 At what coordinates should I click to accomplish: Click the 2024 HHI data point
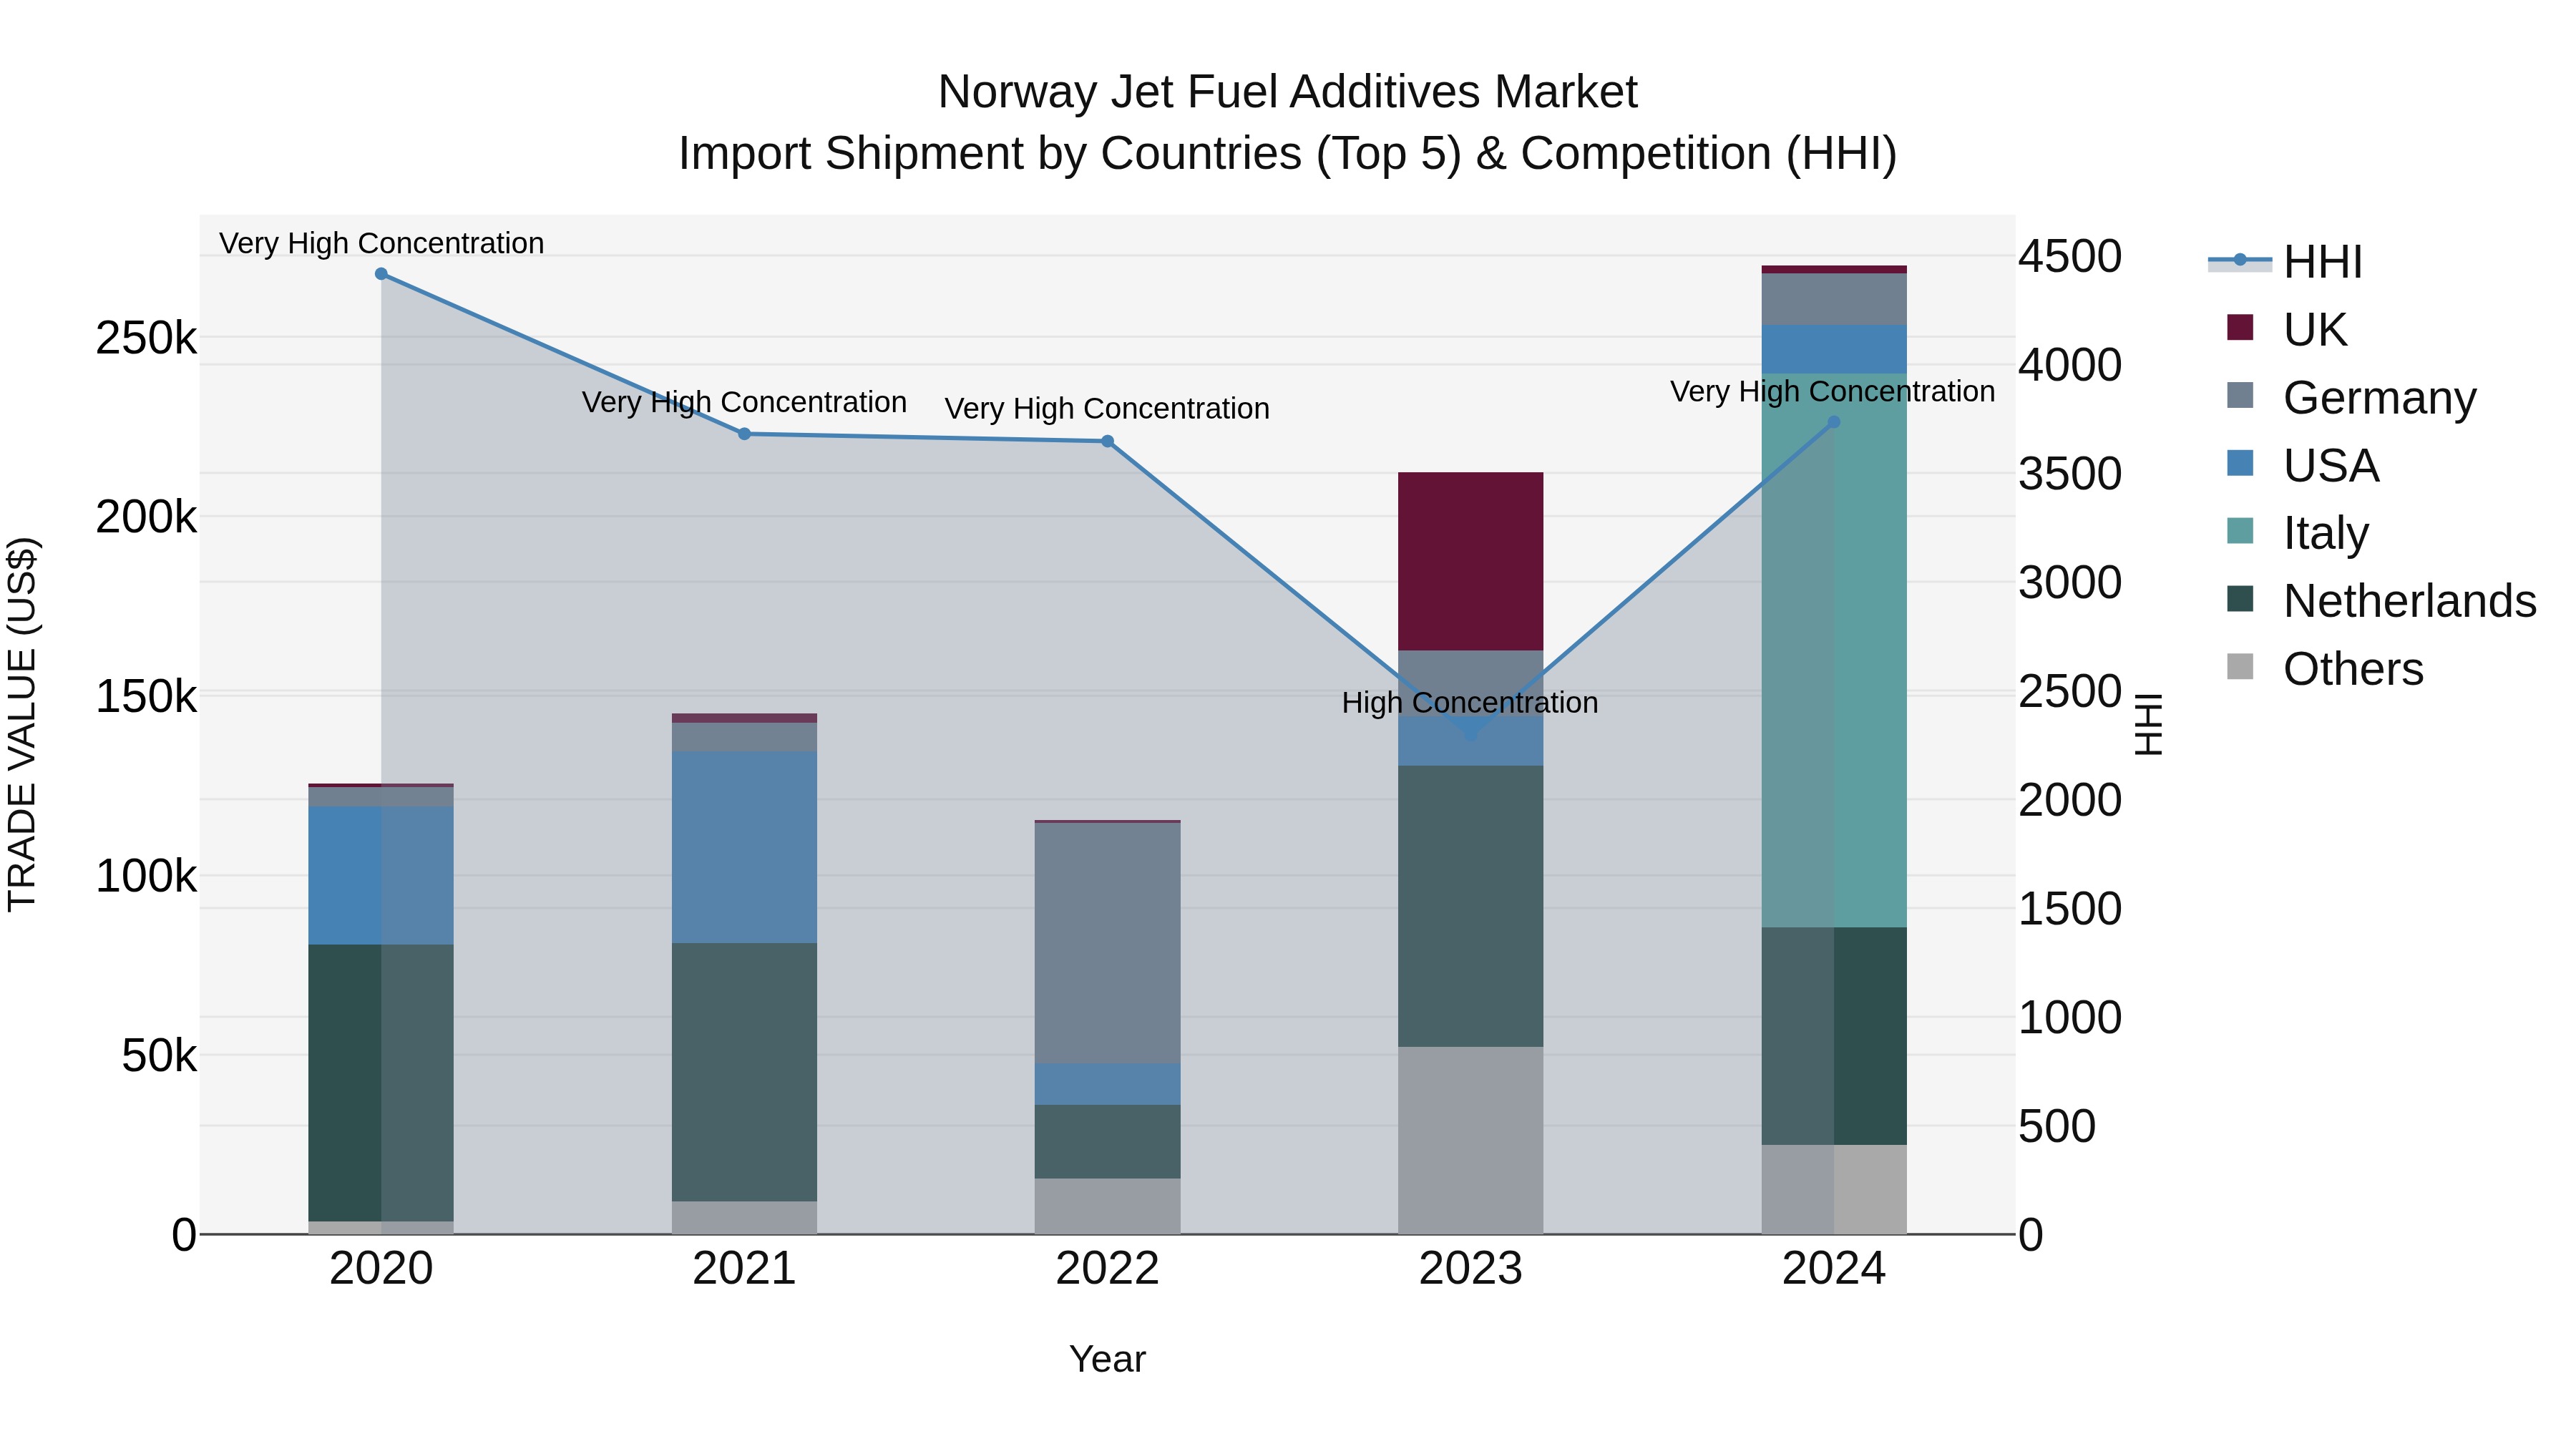1834,422
